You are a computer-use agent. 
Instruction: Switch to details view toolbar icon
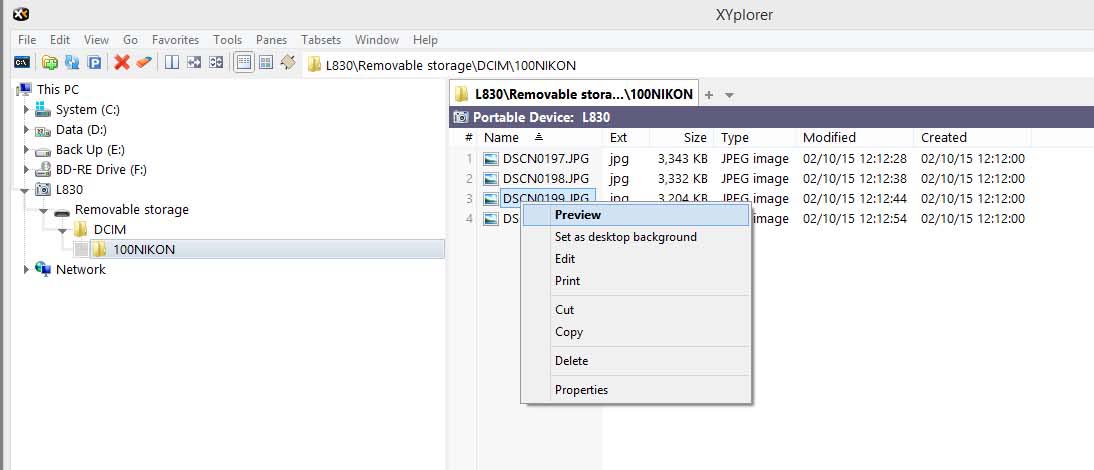coord(243,63)
